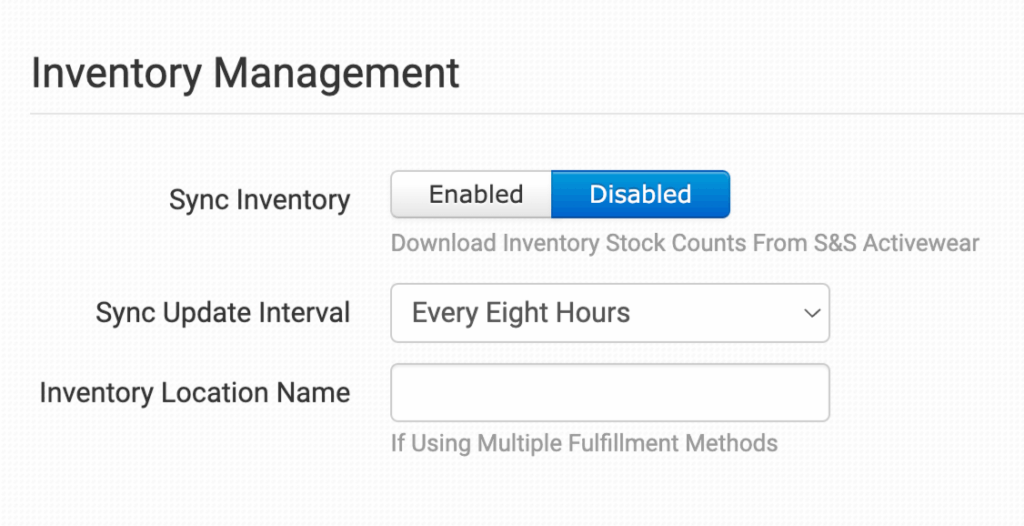Click the Download Inventory Stock Counts help text

[x=684, y=243]
